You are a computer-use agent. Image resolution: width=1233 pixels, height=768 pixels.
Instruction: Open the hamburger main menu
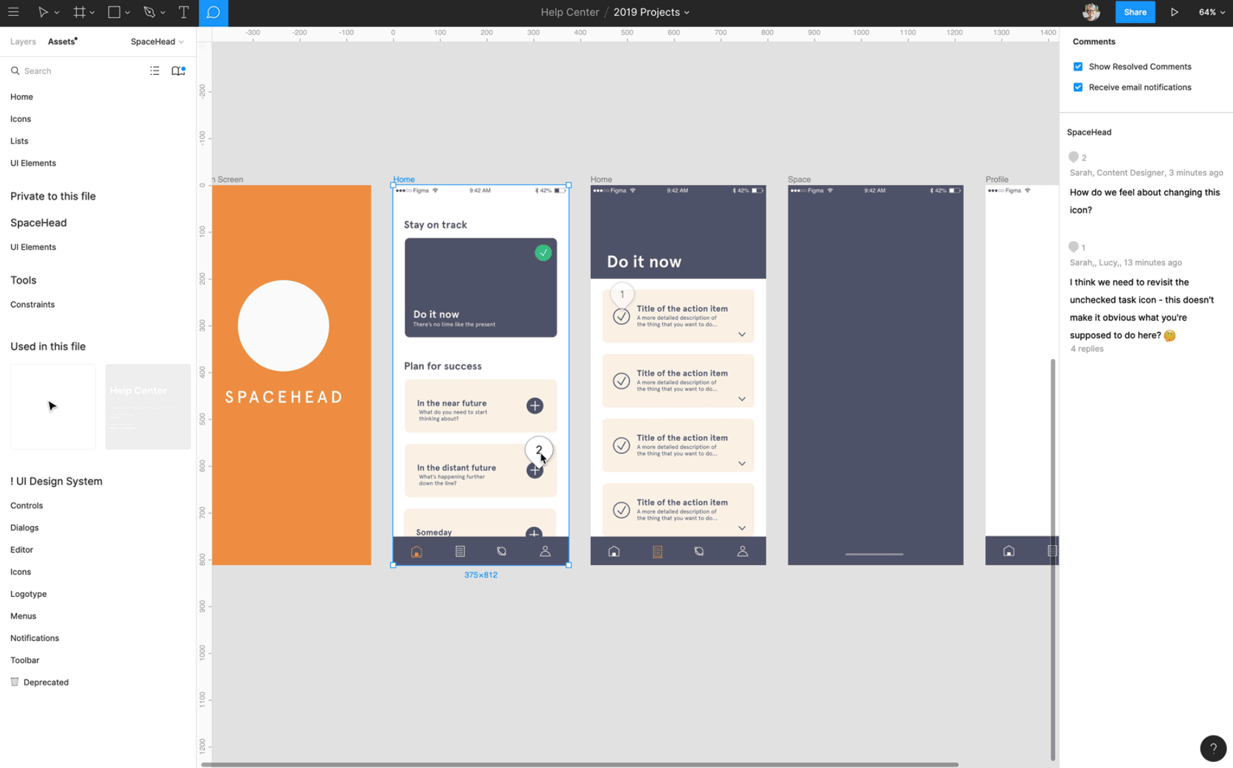(13, 12)
